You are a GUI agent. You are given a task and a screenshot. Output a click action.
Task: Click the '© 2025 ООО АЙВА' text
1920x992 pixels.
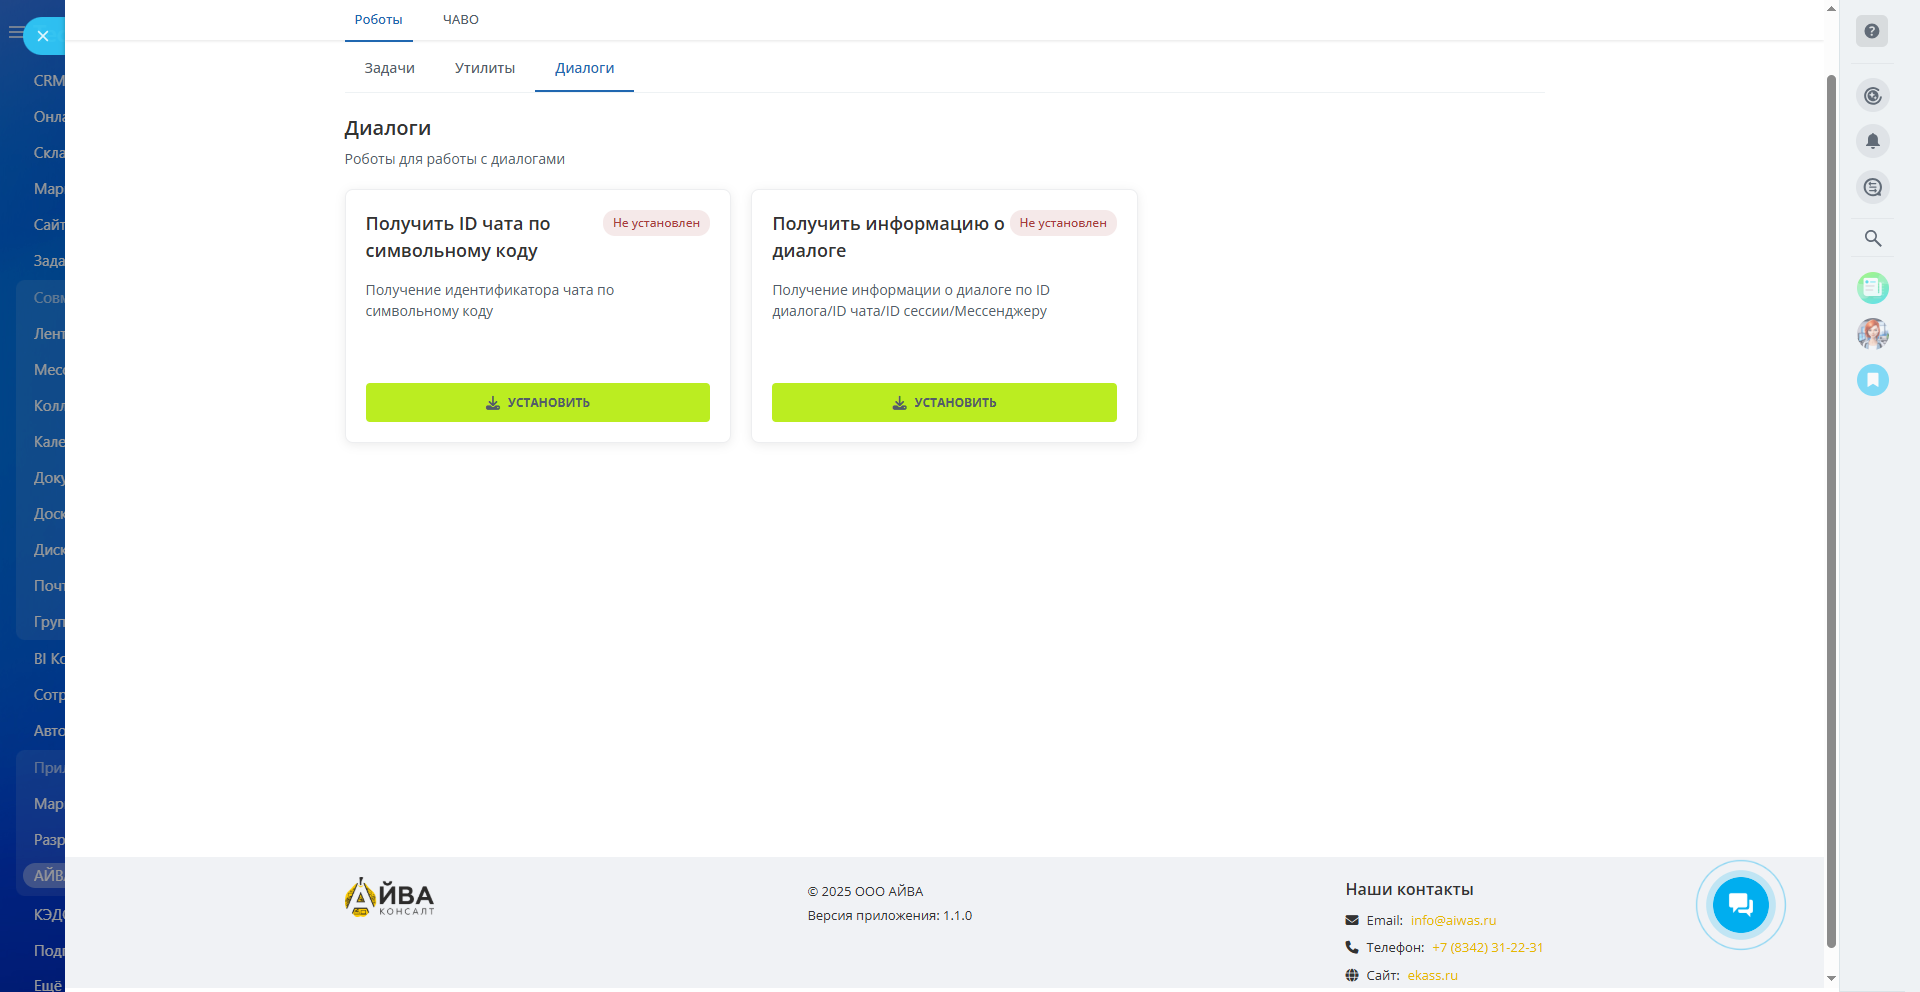[x=866, y=891]
